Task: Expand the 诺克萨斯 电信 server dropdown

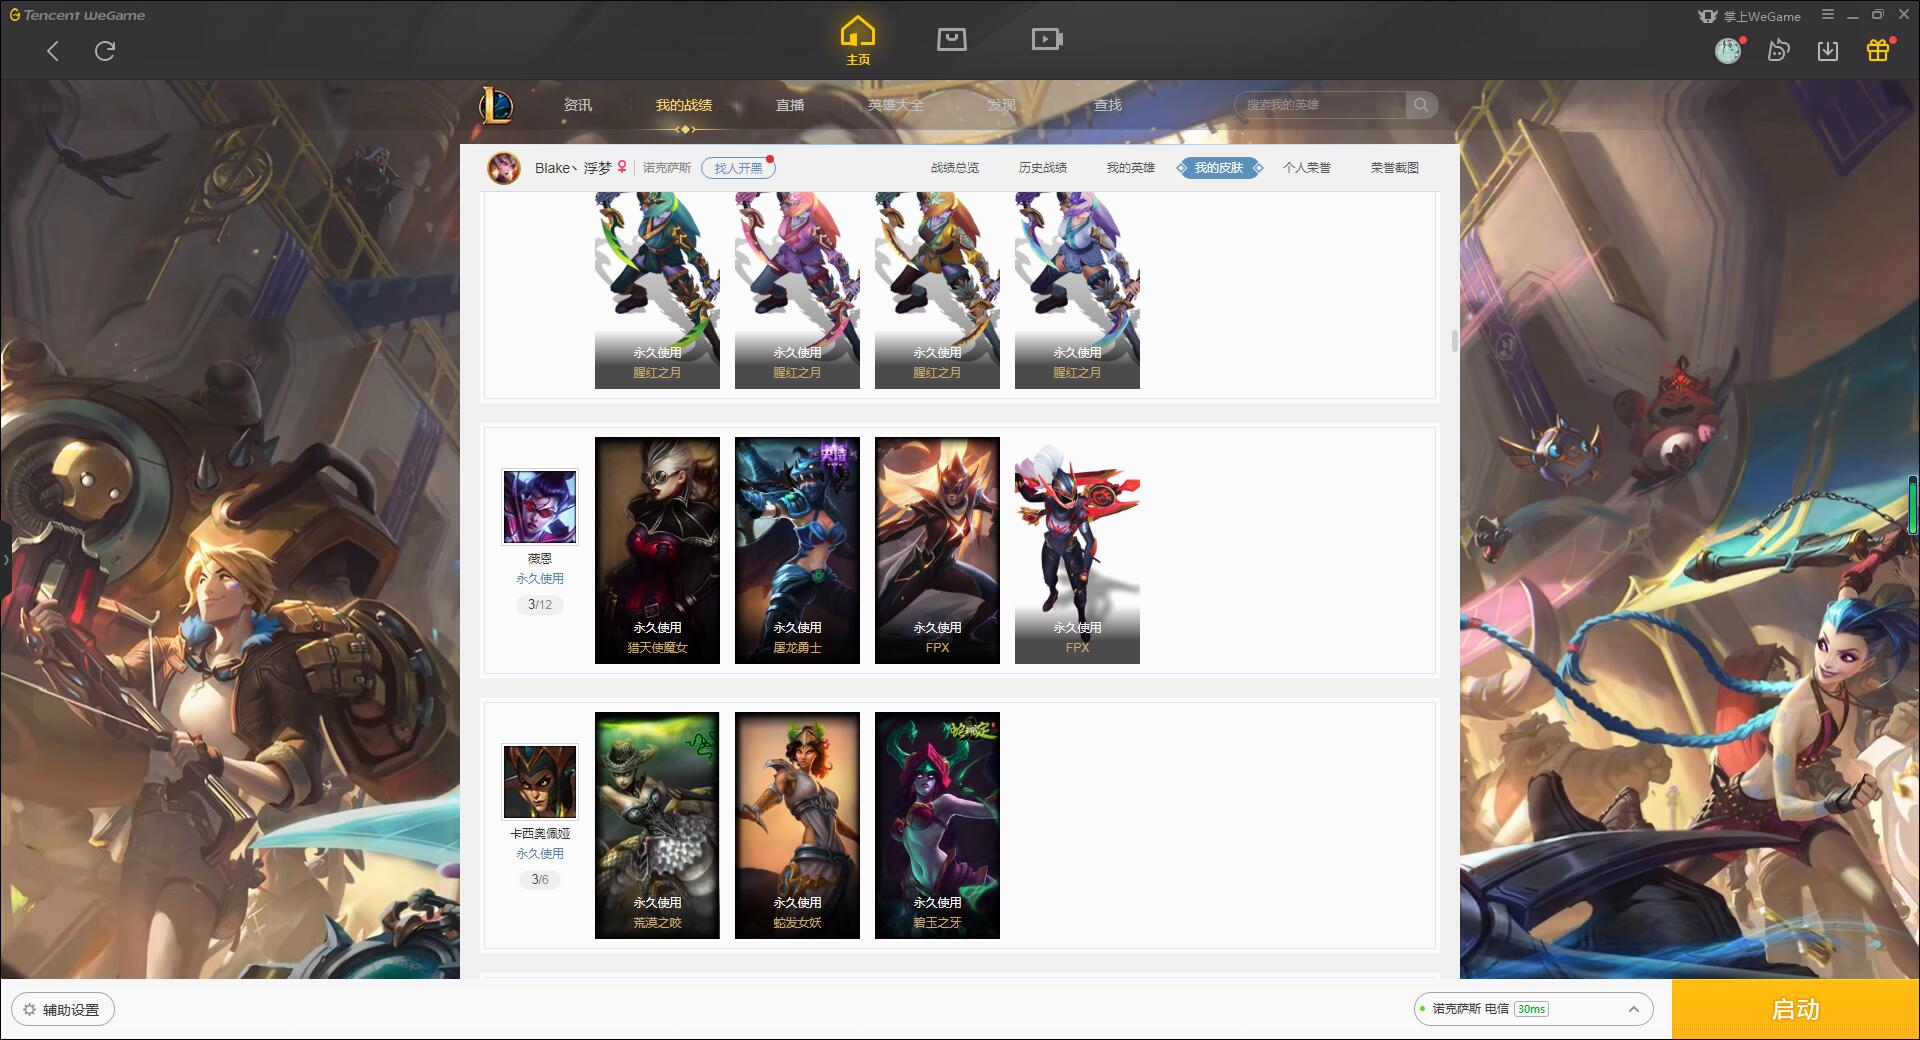Action: 1533,1009
